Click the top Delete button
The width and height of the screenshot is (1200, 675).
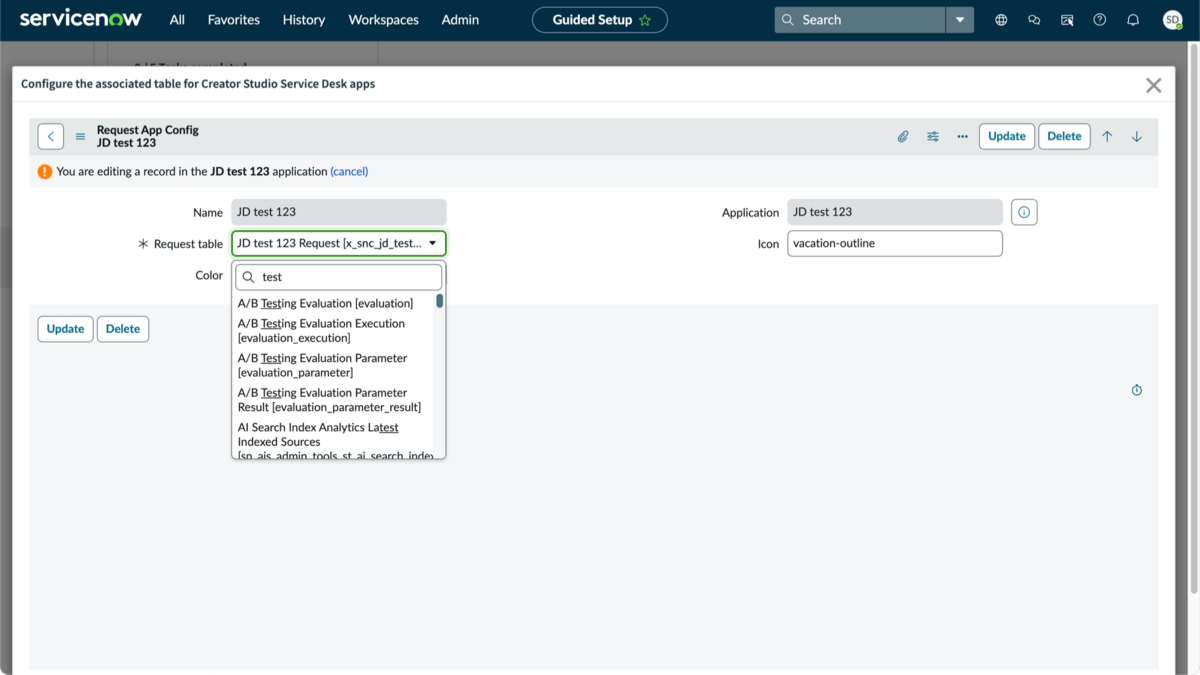(1064, 136)
